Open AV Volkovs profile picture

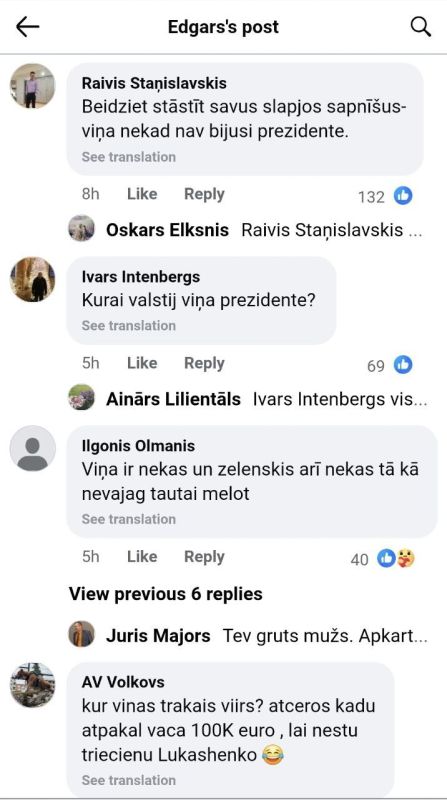click(x=33, y=685)
